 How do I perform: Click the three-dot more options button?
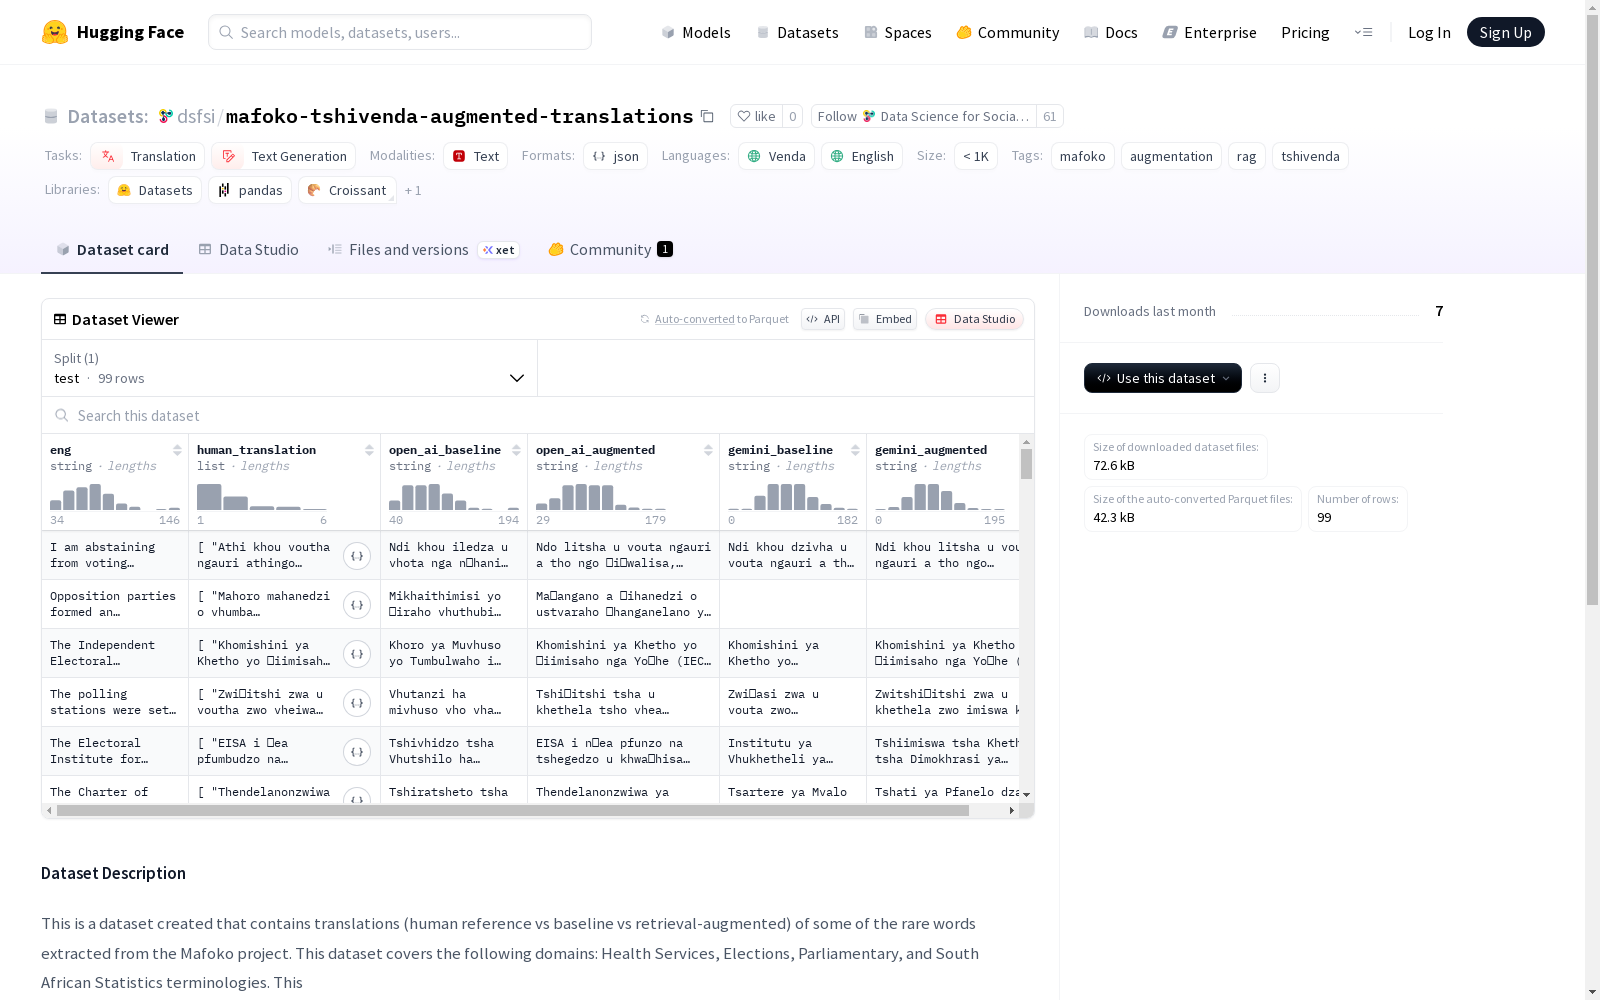(x=1265, y=378)
